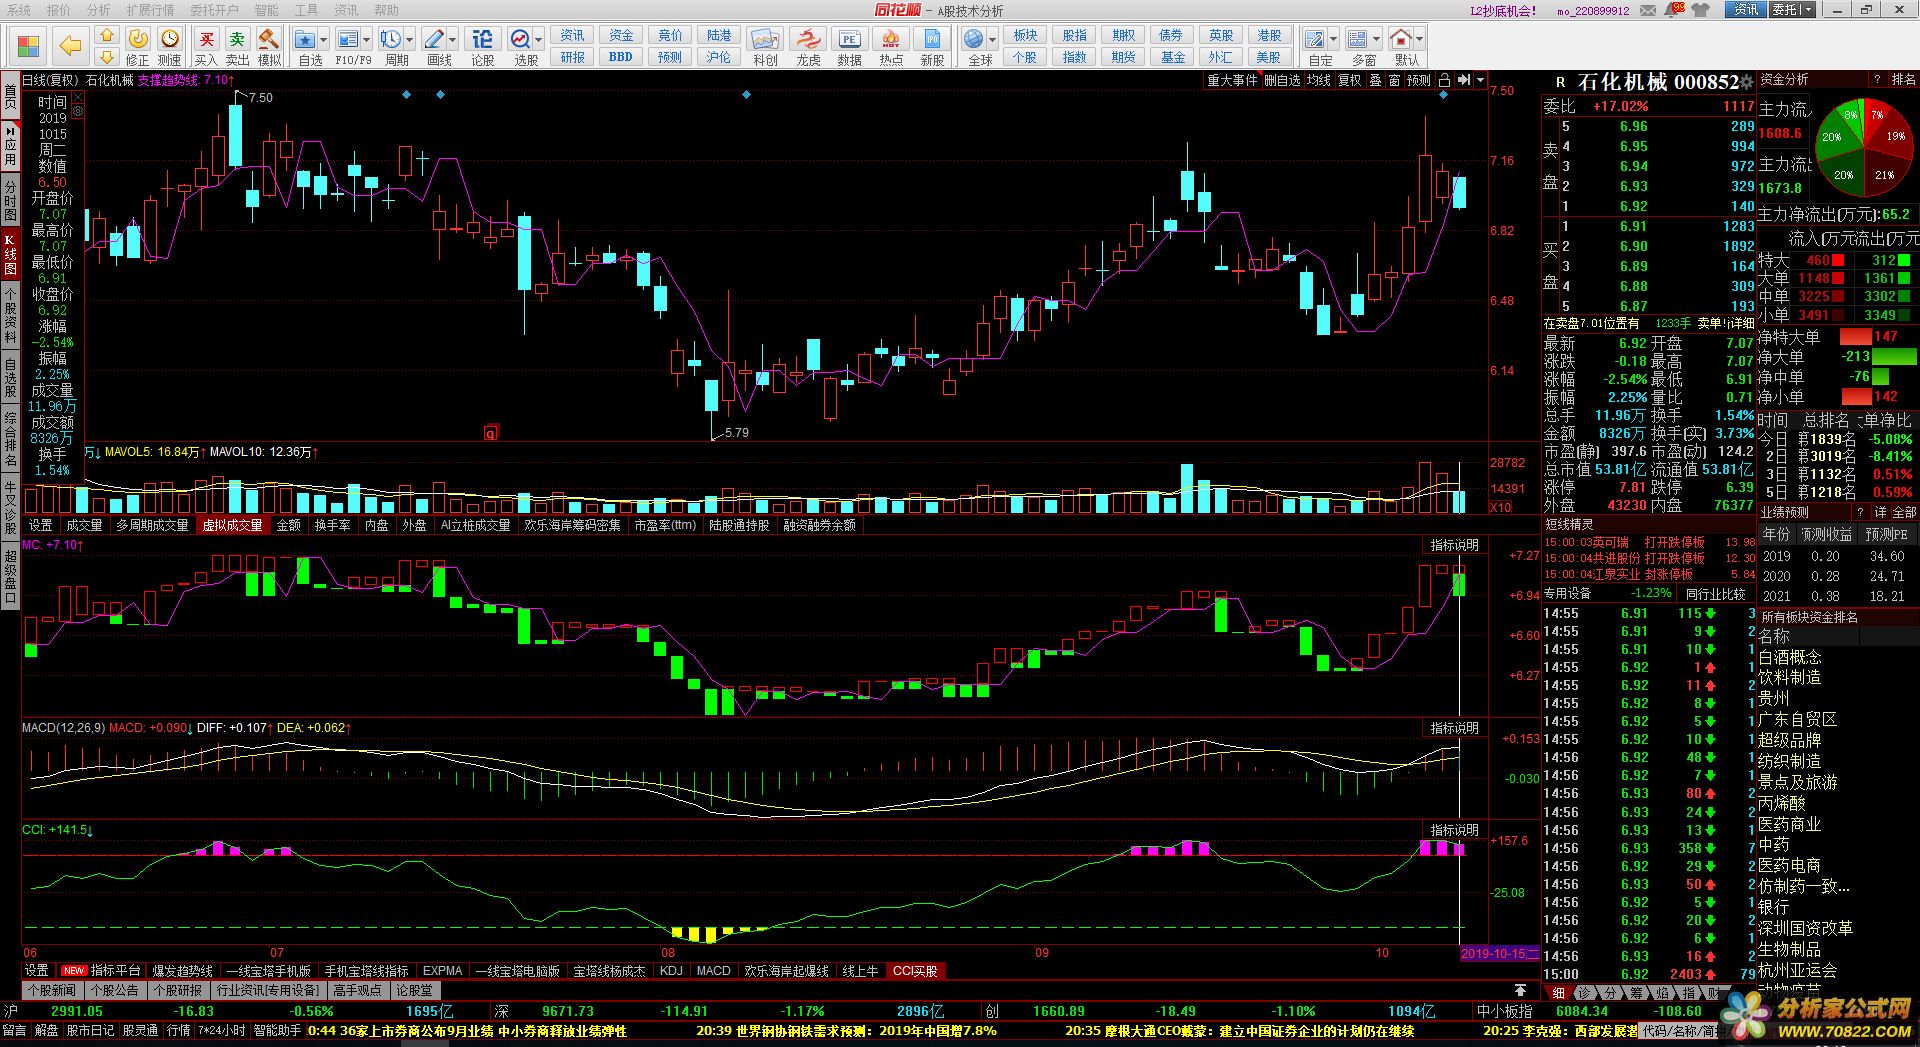Open the chart toolbar dropdown arrow after lock
Screen dimensions: 1920x1047
1481,80
